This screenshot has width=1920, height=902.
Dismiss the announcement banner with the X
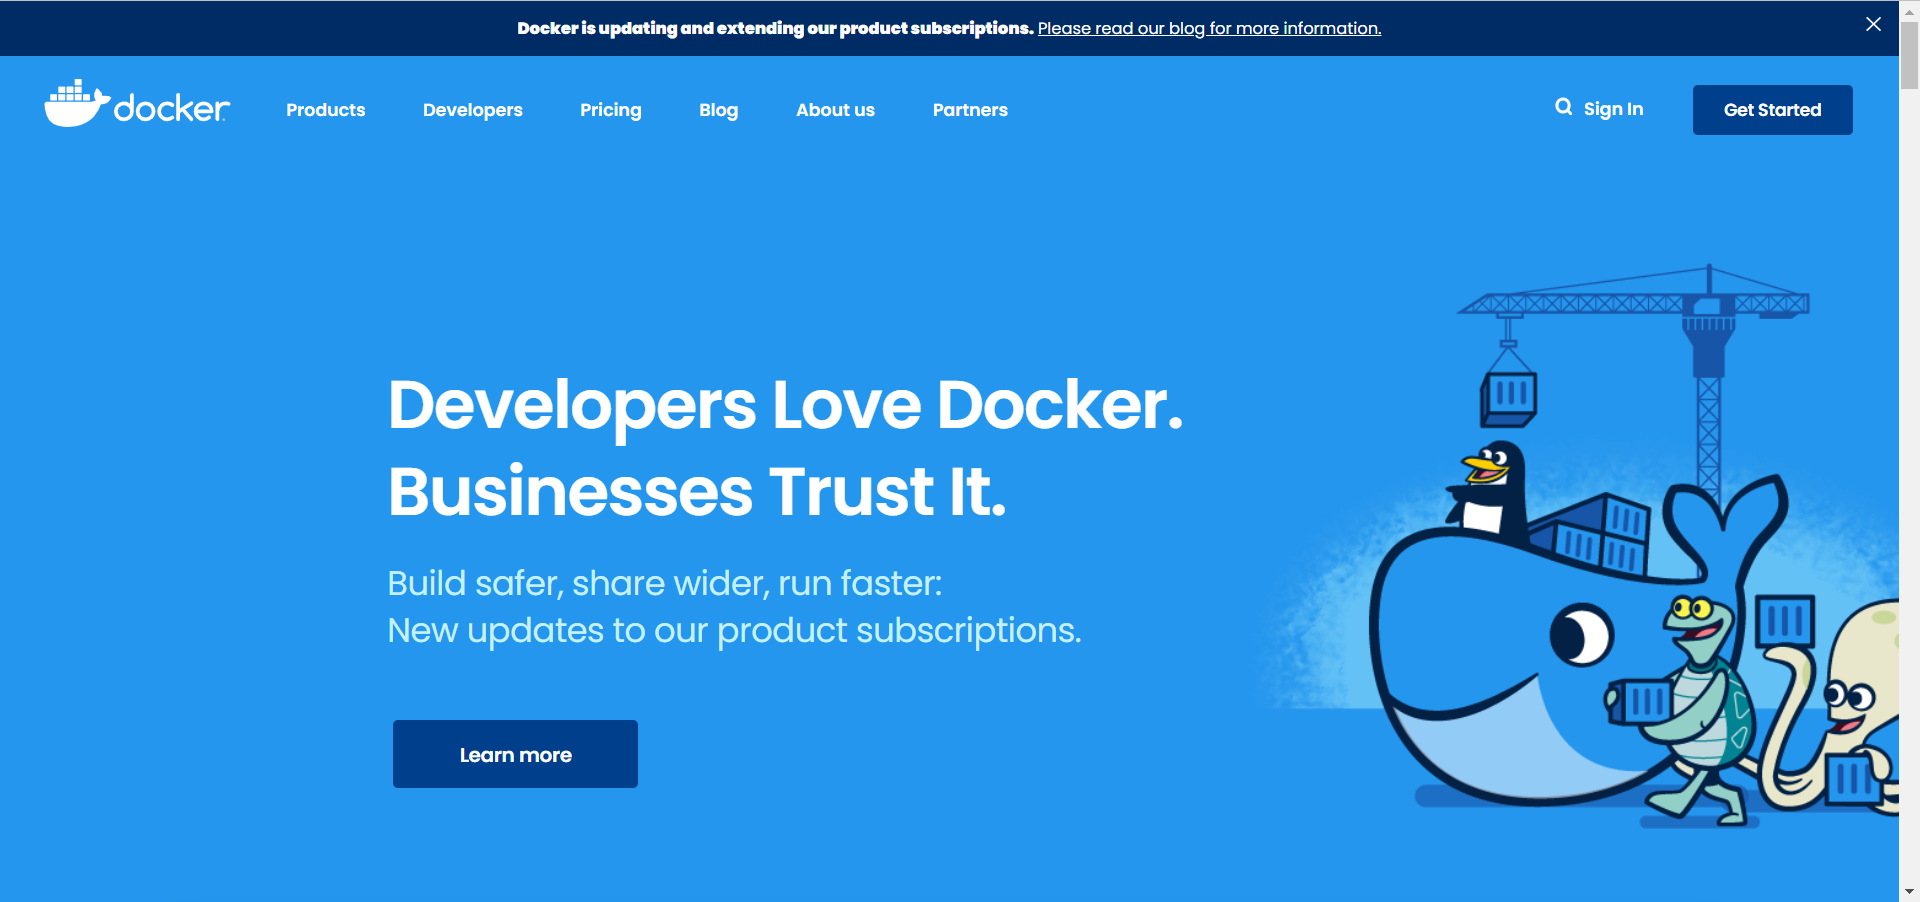pos(1873,24)
